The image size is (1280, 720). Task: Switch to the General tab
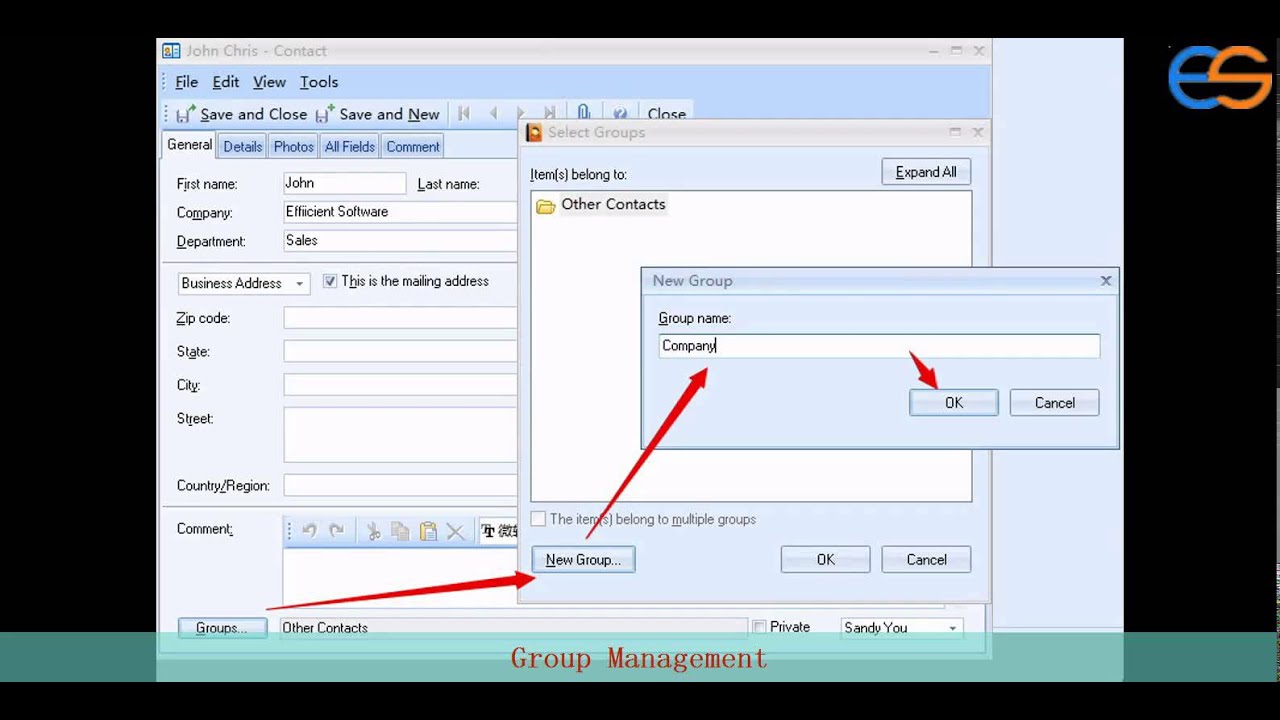coord(189,145)
